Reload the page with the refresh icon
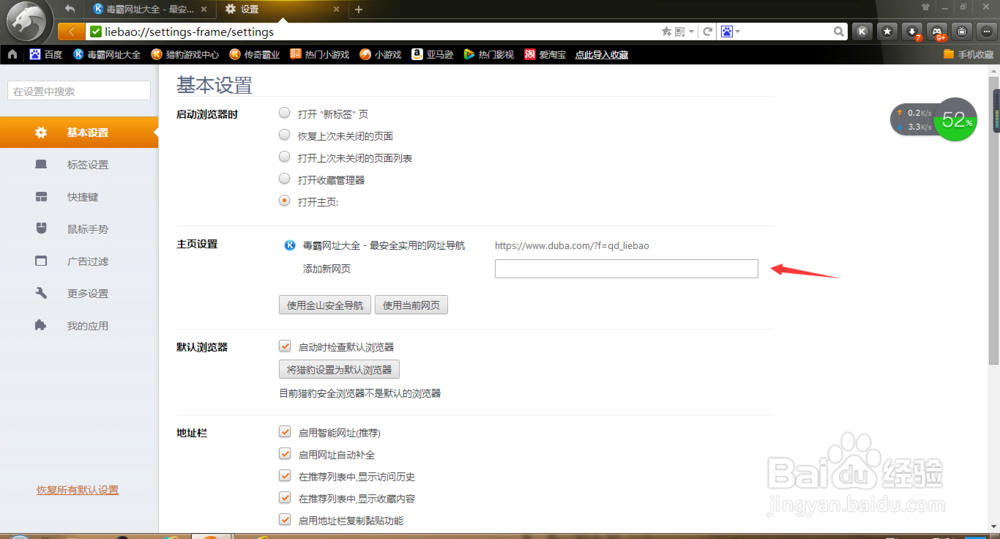1000x539 pixels. (707, 31)
